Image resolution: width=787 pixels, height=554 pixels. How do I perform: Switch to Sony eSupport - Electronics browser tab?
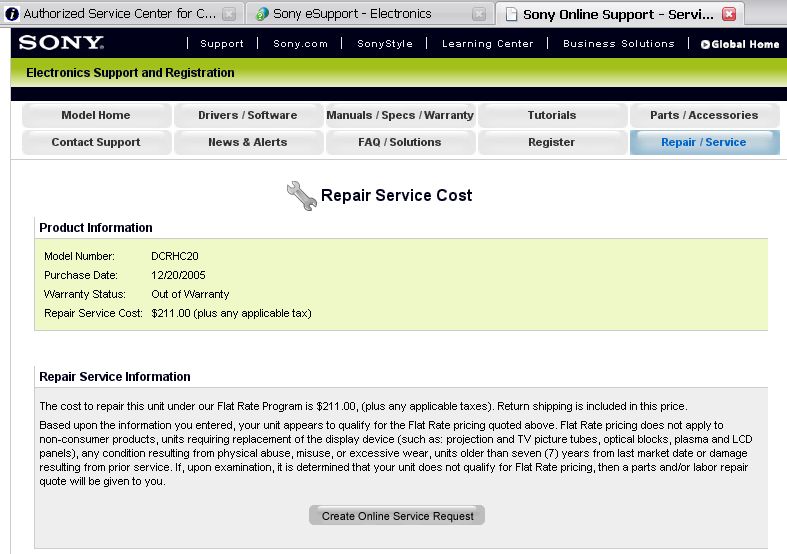tap(370, 14)
